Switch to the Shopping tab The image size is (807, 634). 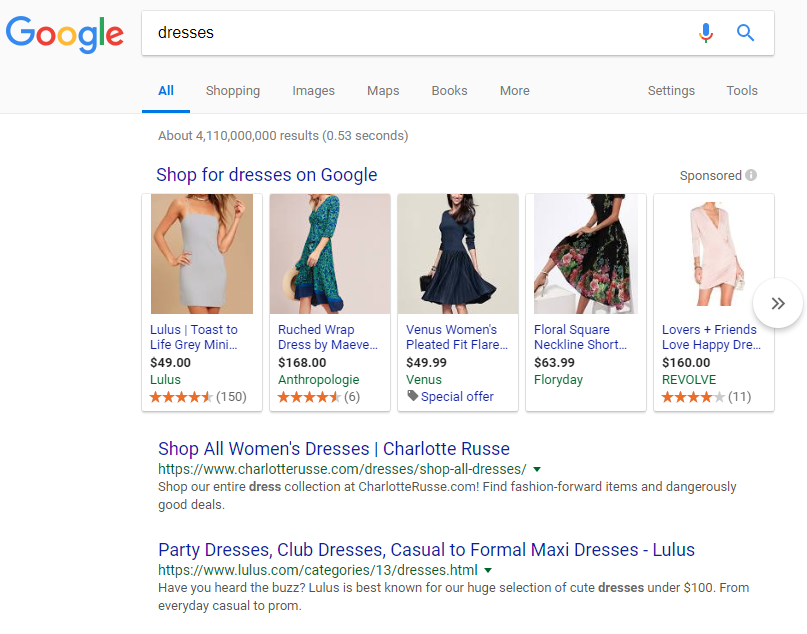[233, 91]
